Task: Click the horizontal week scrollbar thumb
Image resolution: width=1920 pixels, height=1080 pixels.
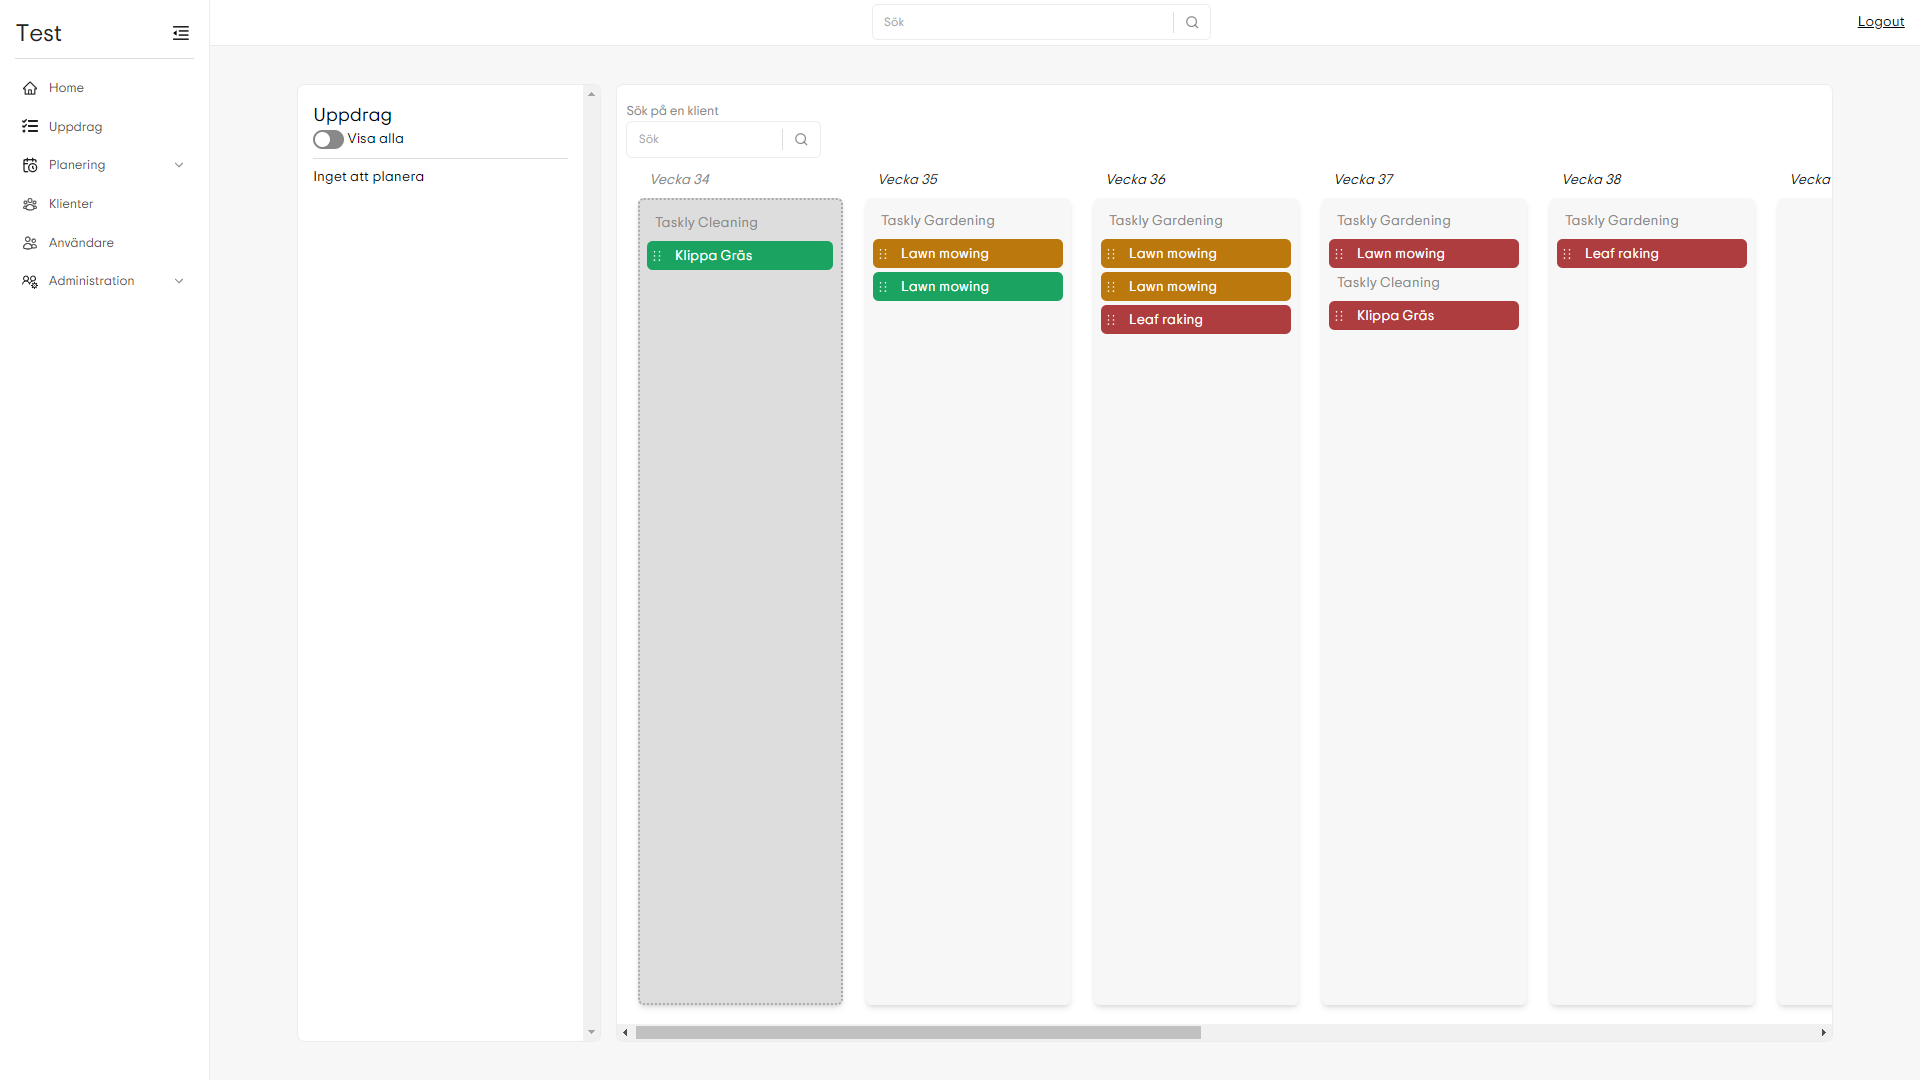Action: [x=918, y=1033]
